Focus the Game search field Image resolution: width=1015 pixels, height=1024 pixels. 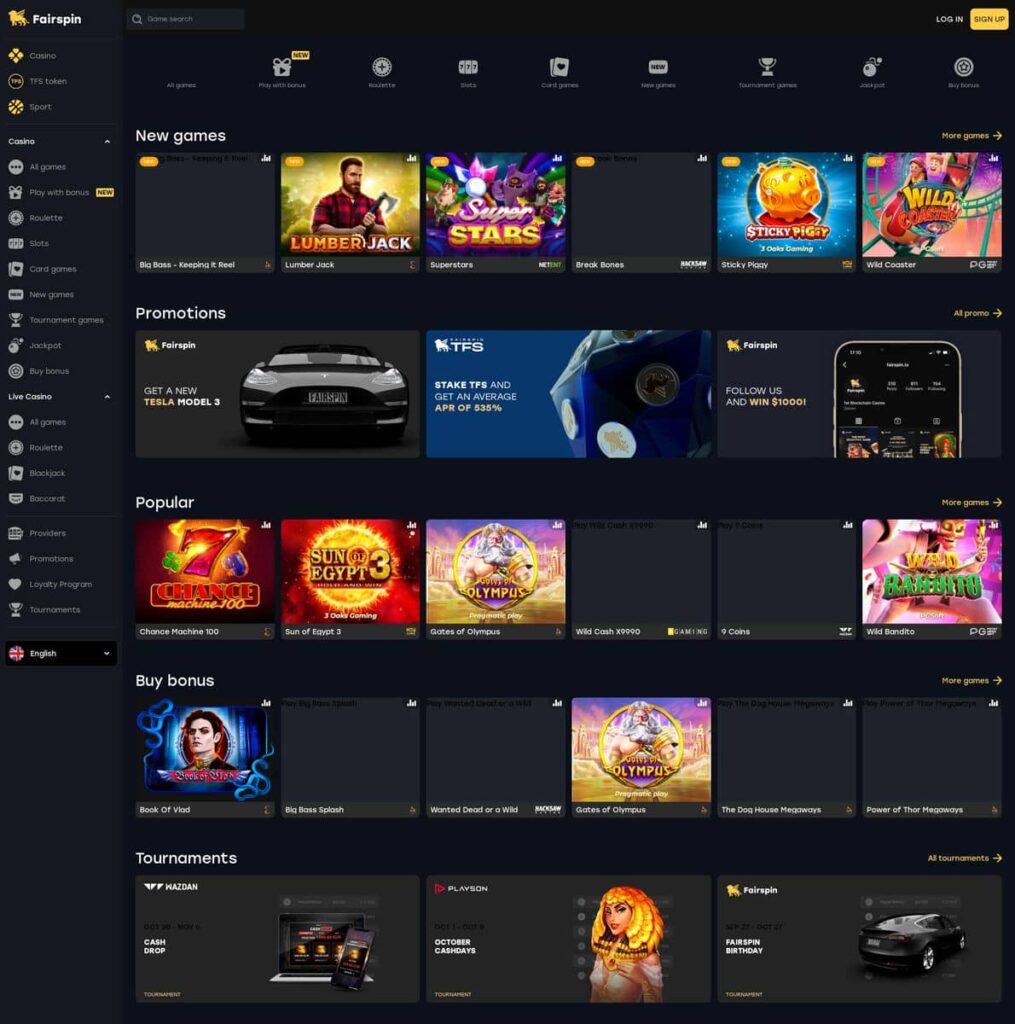[185, 19]
